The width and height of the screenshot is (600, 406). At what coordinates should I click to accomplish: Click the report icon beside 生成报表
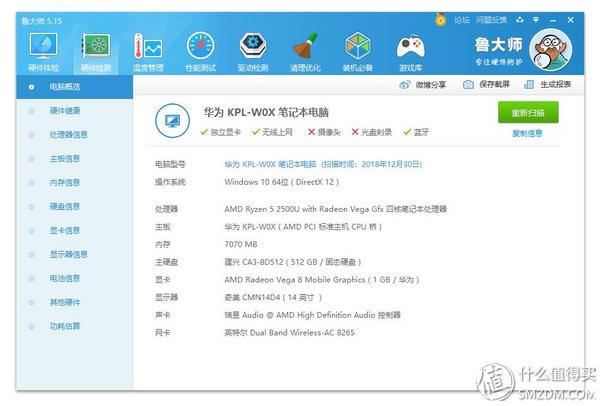point(529,84)
